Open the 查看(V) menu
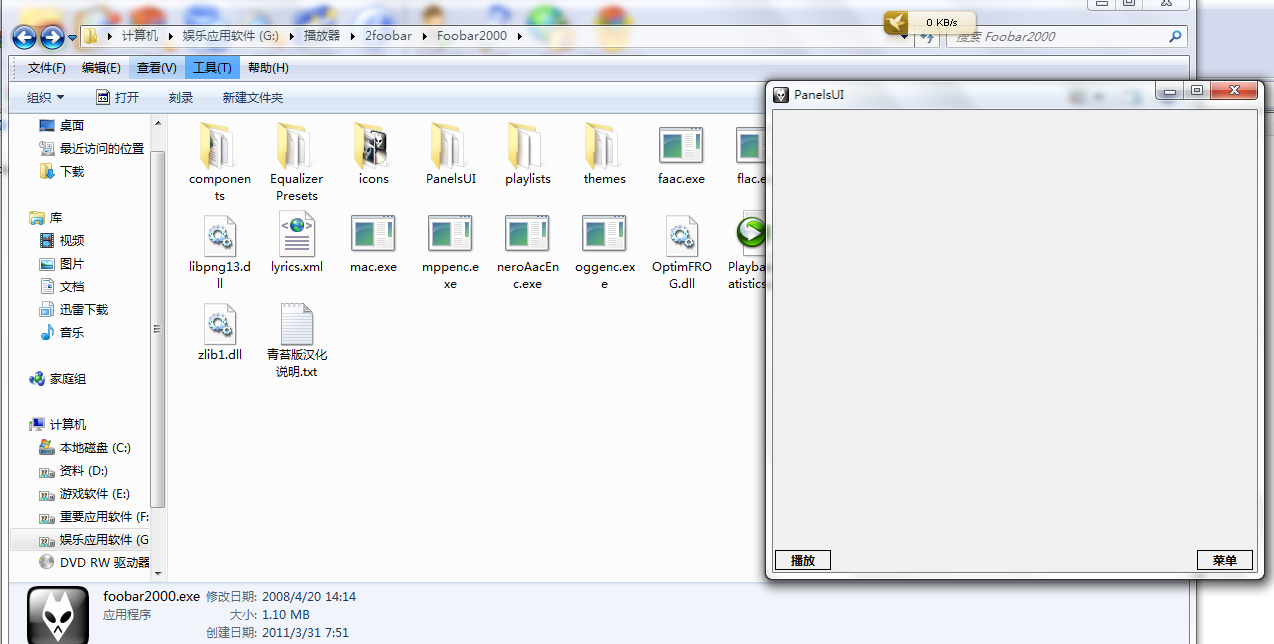The height and width of the screenshot is (644, 1274). click(x=157, y=68)
